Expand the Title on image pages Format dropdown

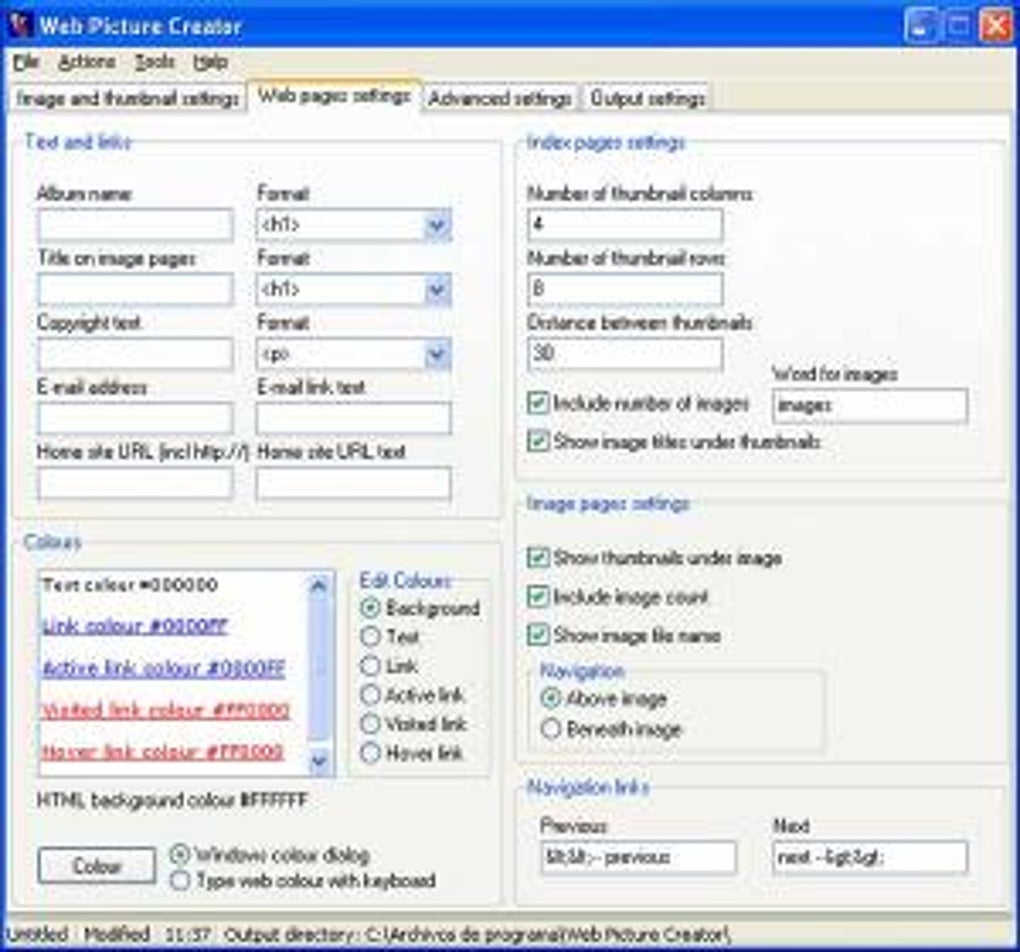pyautogui.click(x=438, y=290)
